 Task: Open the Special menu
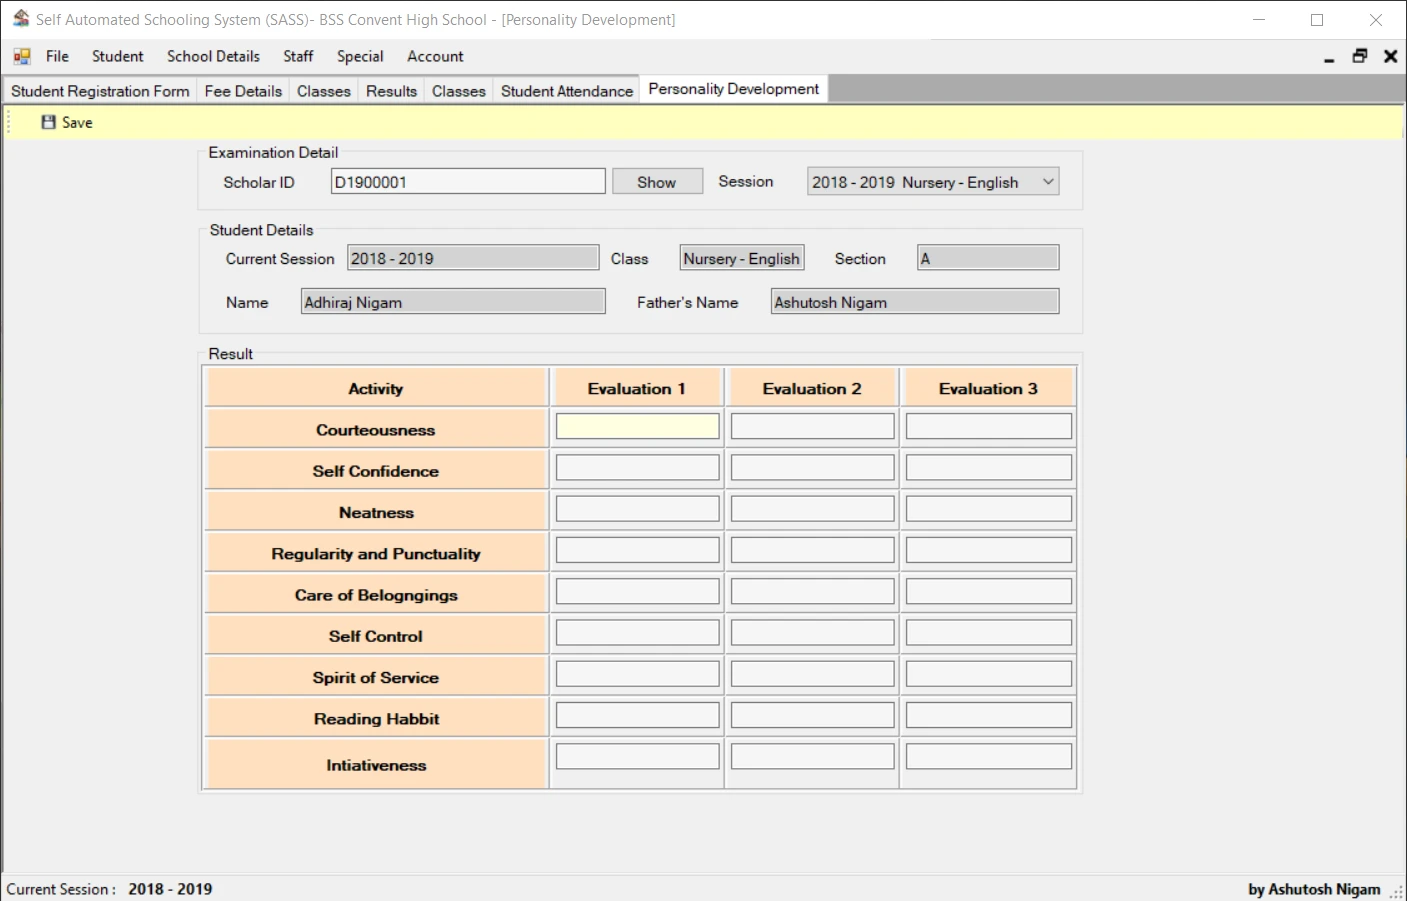click(360, 56)
